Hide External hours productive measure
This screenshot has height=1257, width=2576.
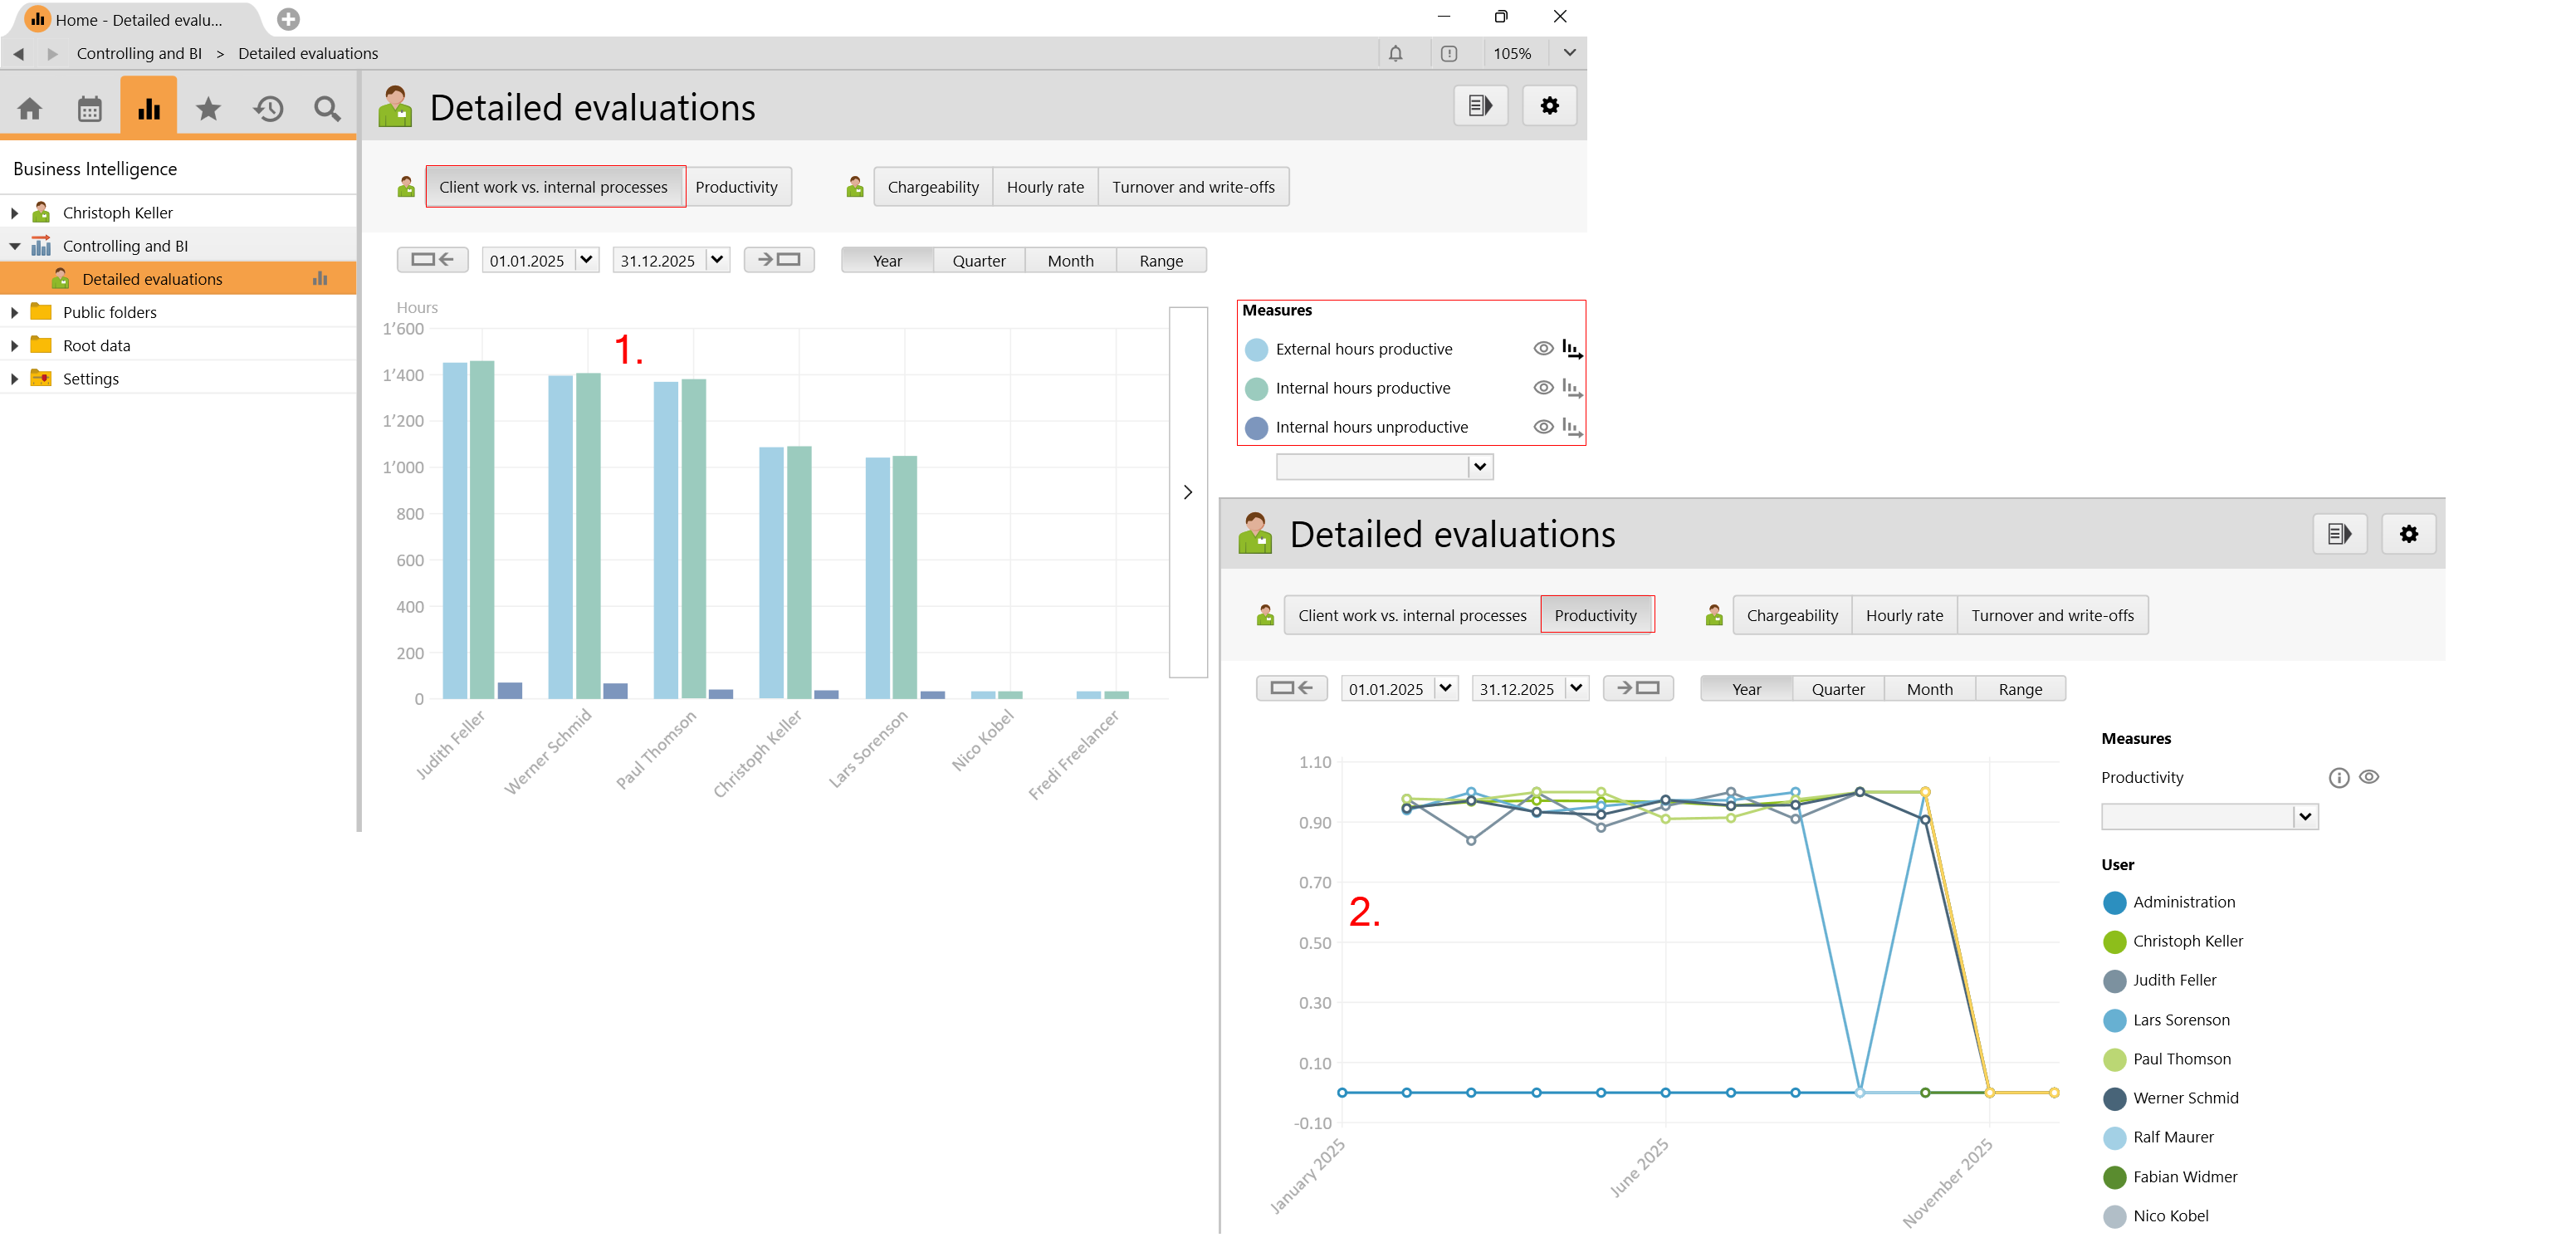(x=1543, y=349)
